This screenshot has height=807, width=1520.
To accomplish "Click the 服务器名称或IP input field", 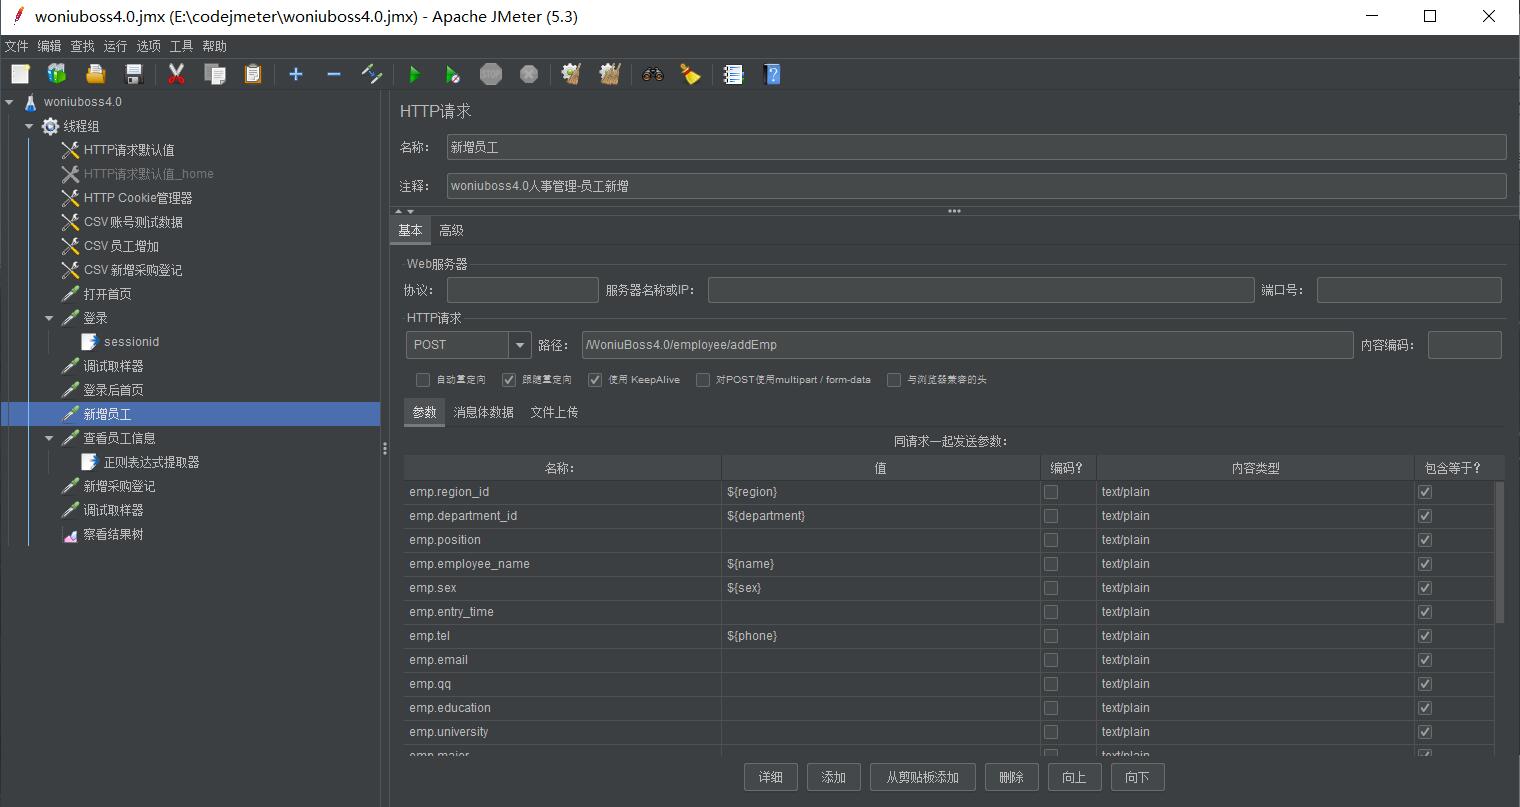I will 981,290.
